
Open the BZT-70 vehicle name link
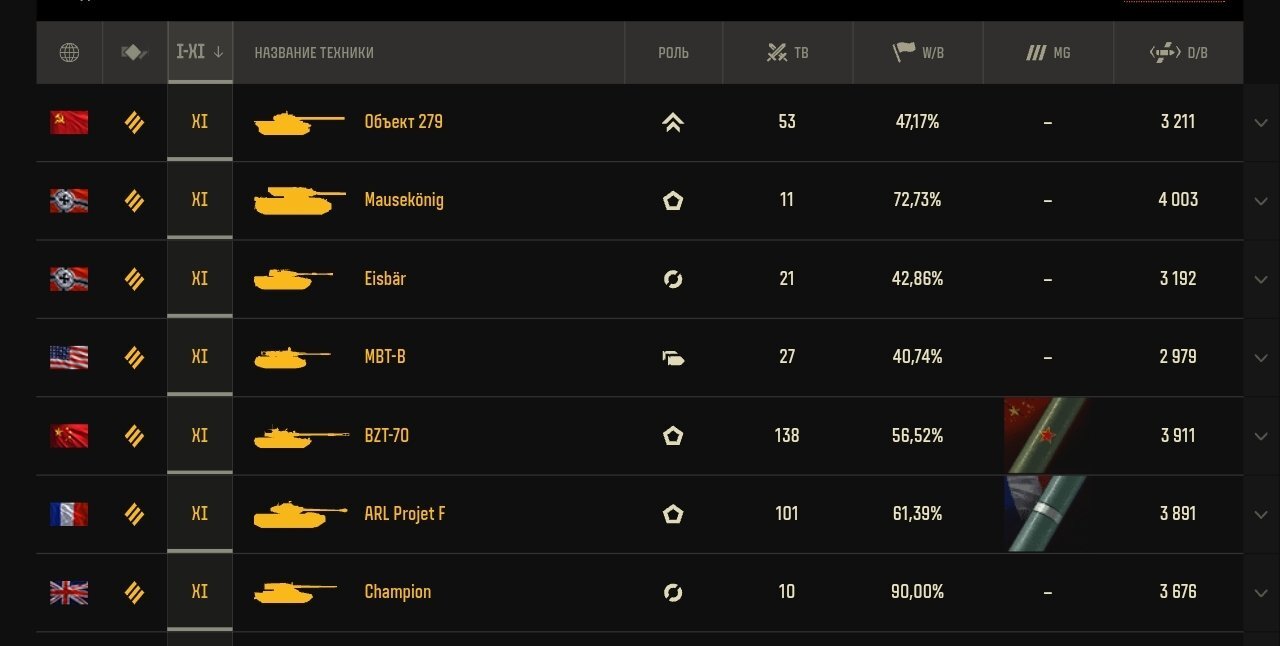pyautogui.click(x=386, y=435)
